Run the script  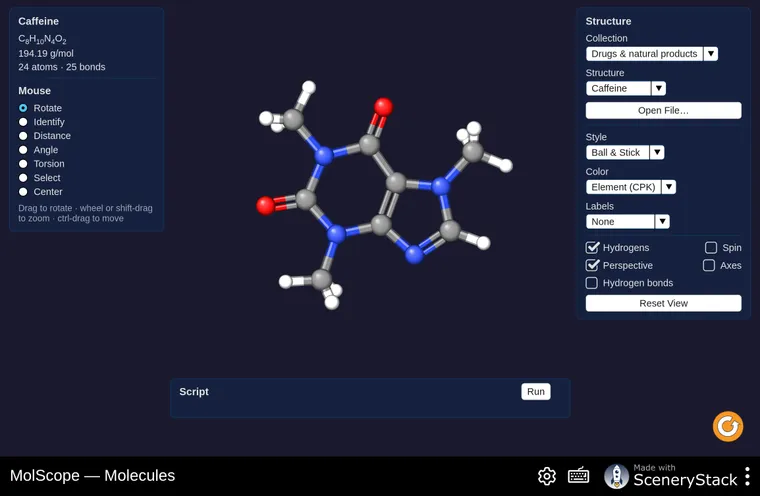tap(536, 392)
